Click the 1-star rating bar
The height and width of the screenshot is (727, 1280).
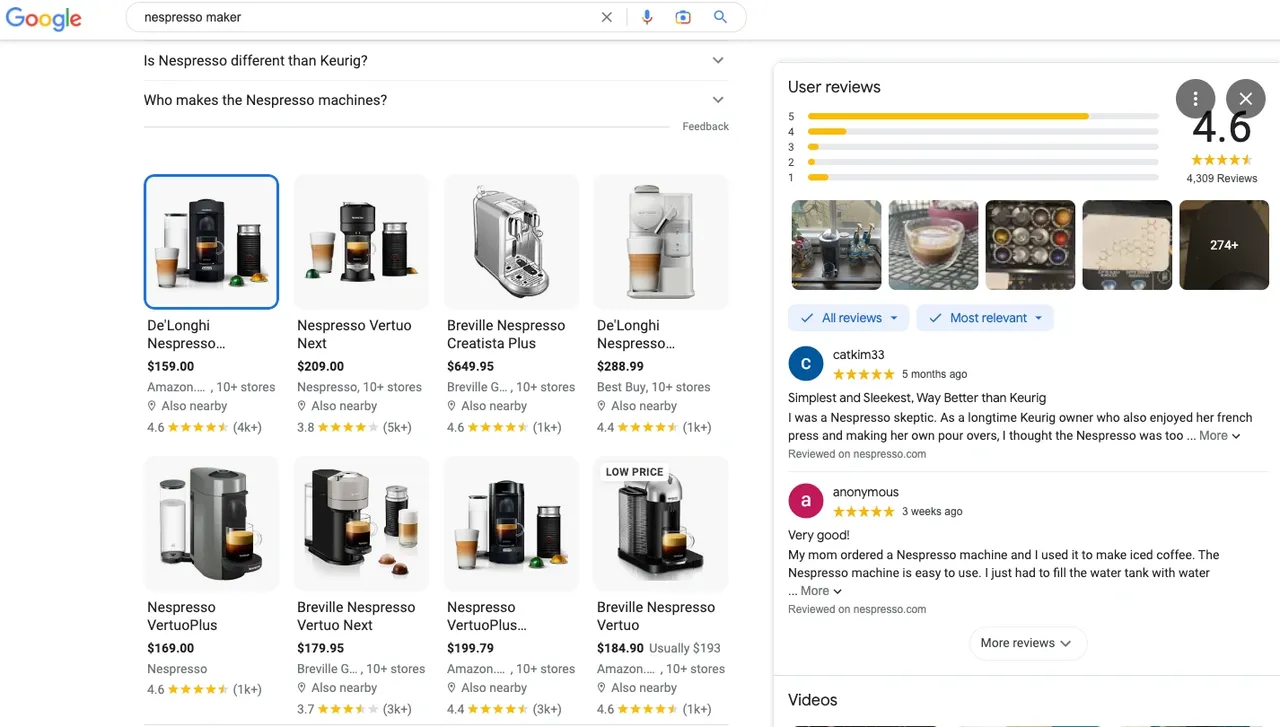pyautogui.click(x=983, y=178)
